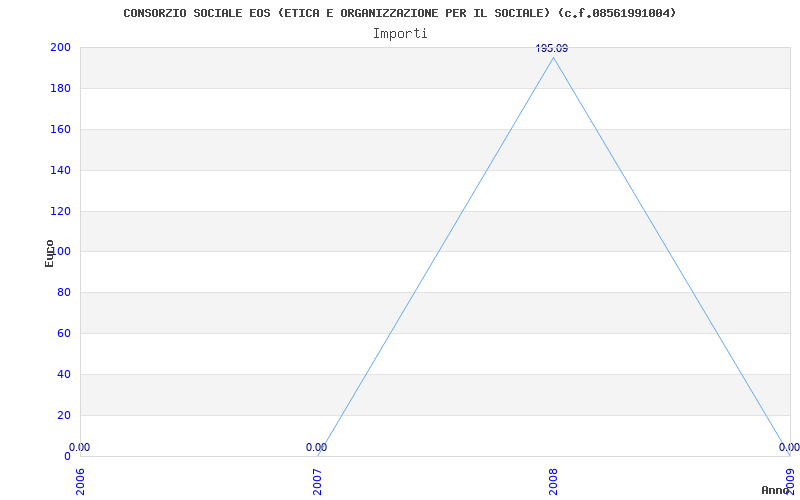The width and height of the screenshot is (800, 500).
Task: Click the chart title CONSORZIO SOCIALE EOS
Action: [x=399, y=13]
